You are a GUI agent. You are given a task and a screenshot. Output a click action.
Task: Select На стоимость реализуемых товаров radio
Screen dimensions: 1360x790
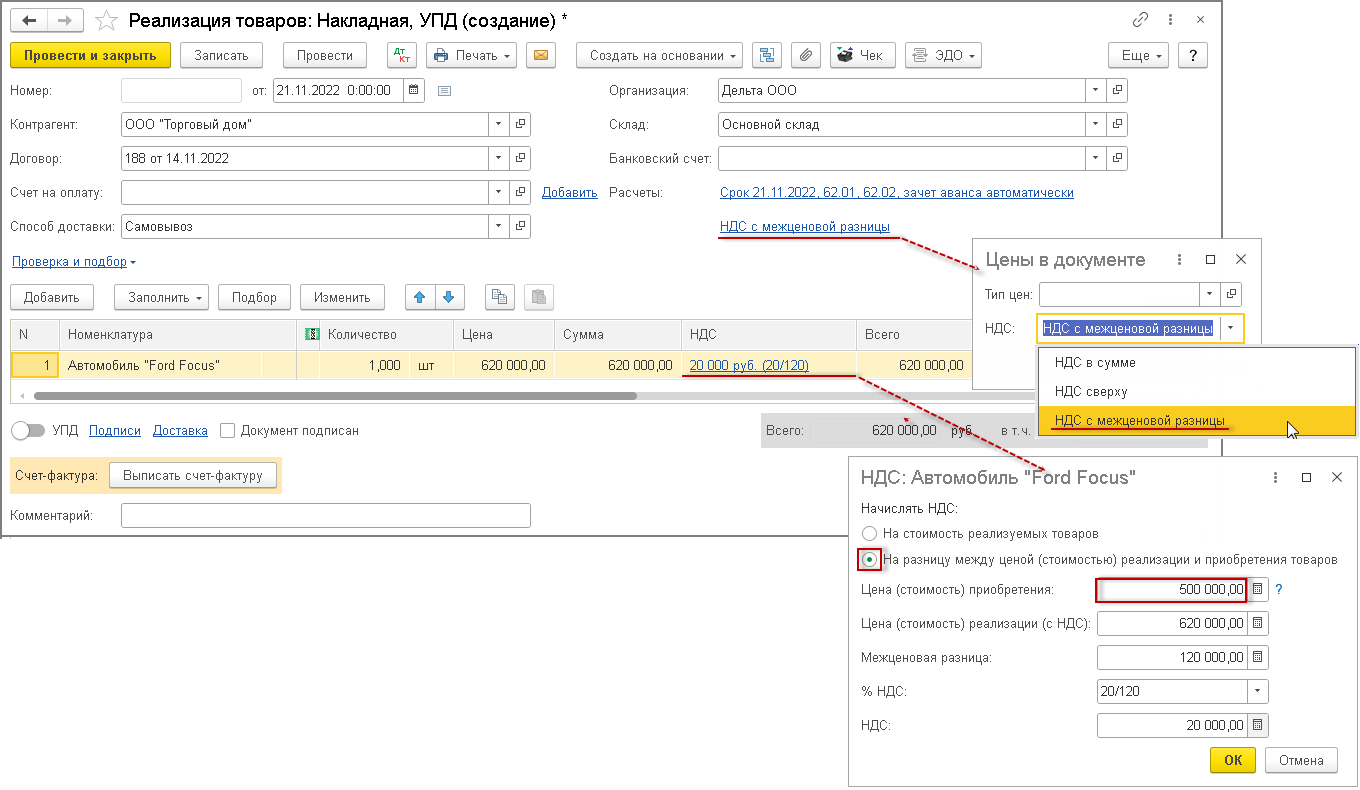point(869,533)
